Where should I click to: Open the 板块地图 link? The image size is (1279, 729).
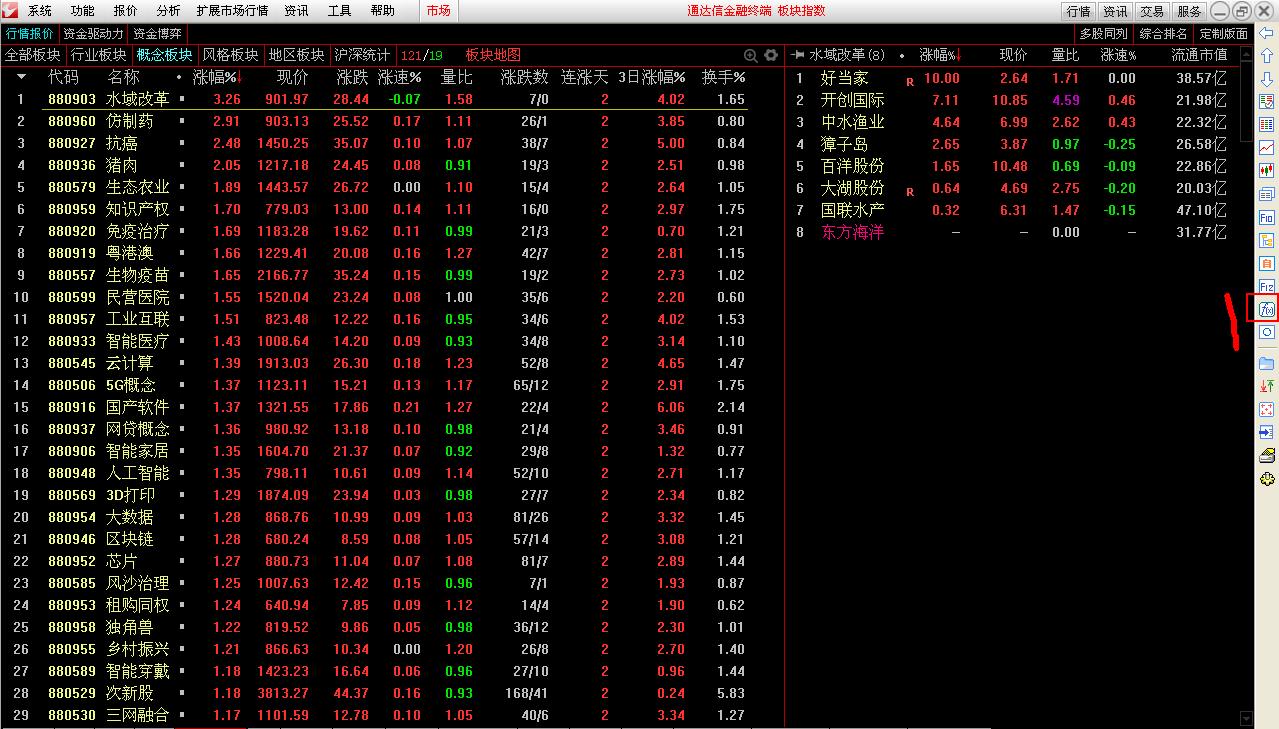tap(493, 55)
